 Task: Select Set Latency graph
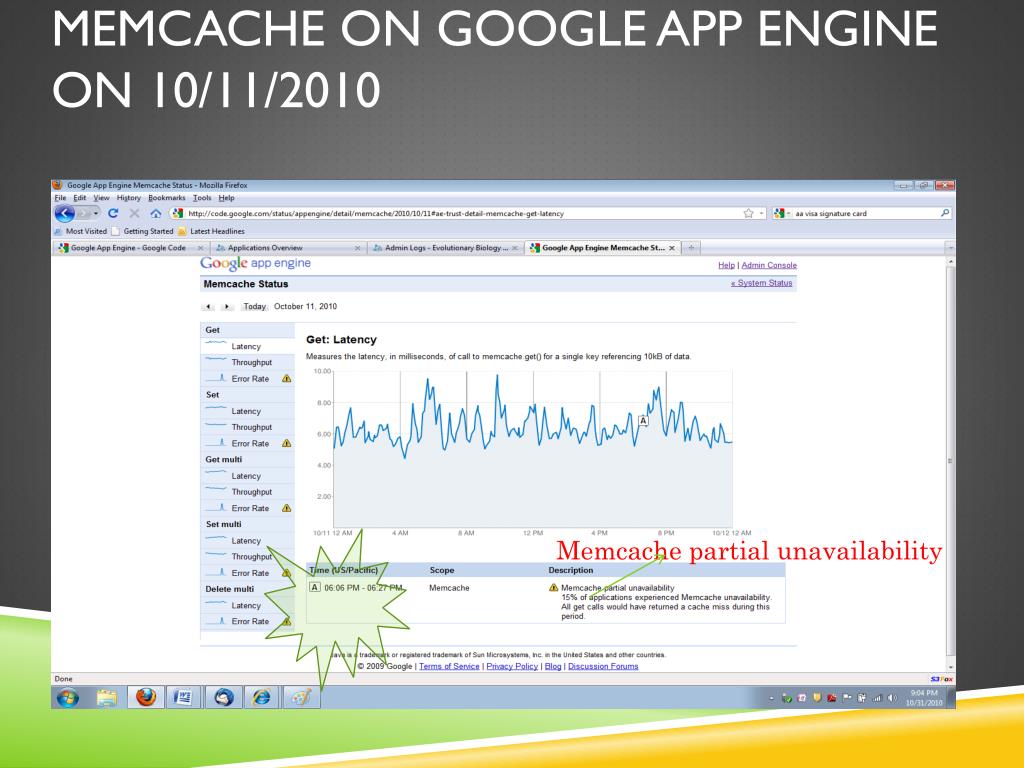click(x=247, y=411)
